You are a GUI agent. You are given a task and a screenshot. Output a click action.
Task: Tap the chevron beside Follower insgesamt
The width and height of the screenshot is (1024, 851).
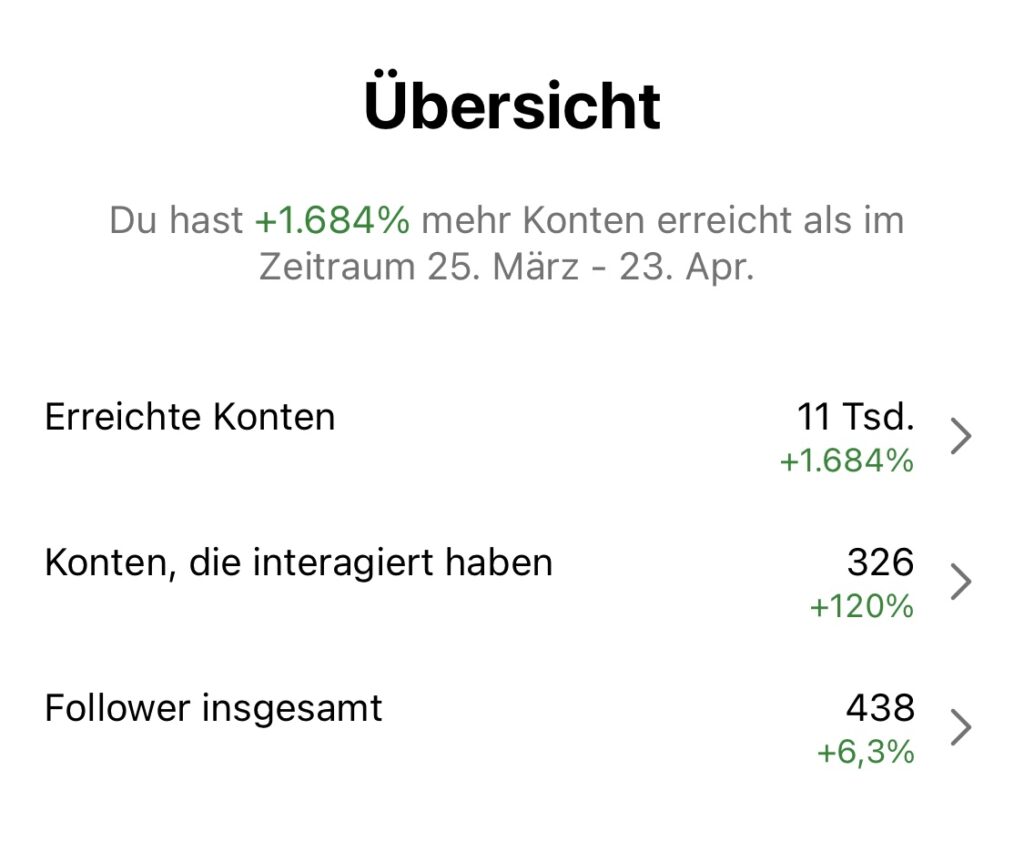point(961,728)
